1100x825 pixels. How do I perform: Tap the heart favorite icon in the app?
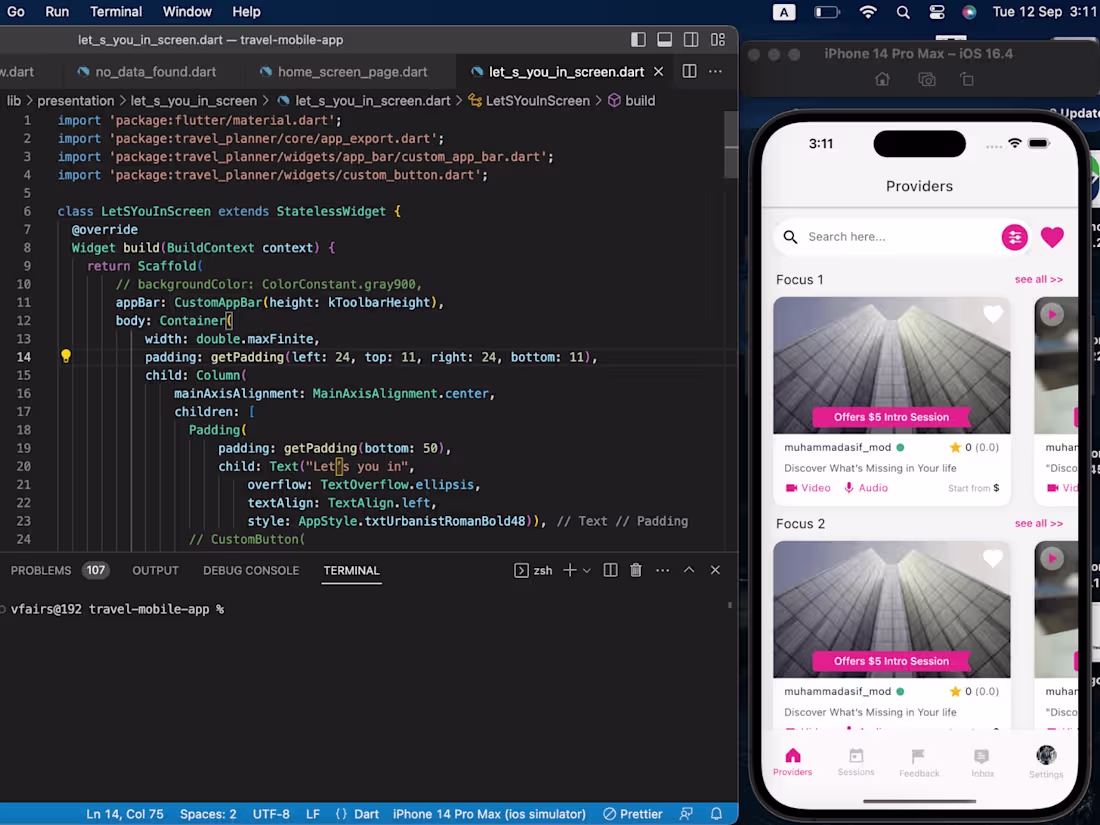point(1052,237)
